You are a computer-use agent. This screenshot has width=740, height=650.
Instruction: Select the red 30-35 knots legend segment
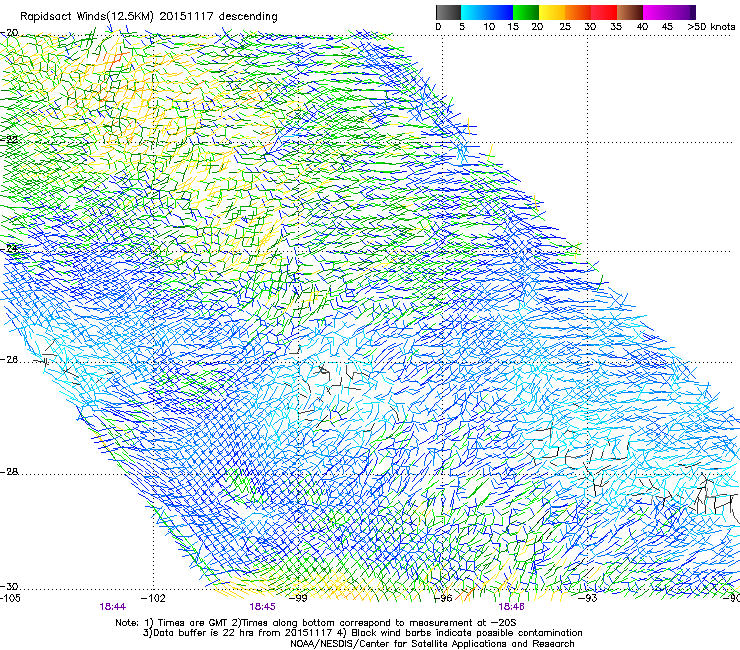coord(604,12)
